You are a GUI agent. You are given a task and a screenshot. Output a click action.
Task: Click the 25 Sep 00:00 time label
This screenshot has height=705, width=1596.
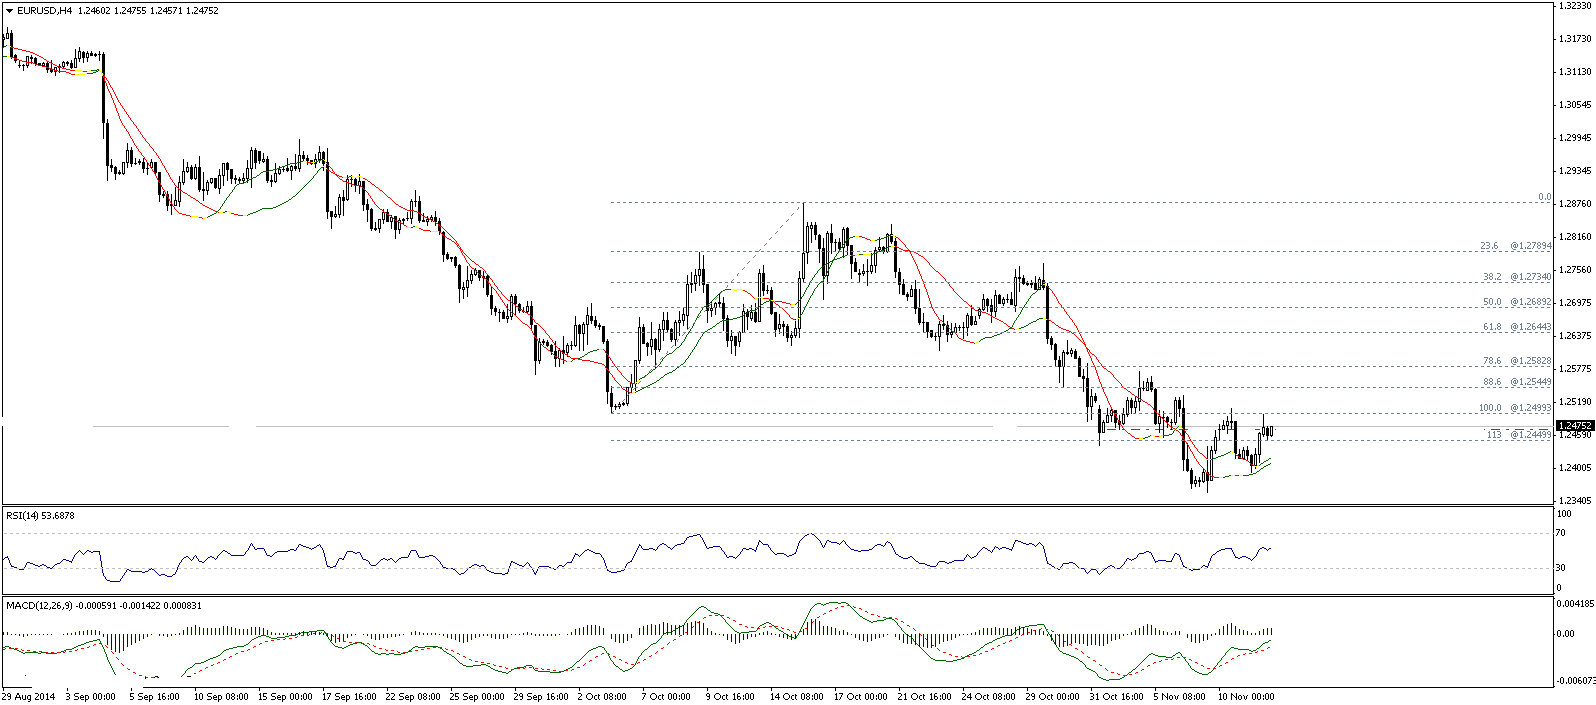point(476,696)
